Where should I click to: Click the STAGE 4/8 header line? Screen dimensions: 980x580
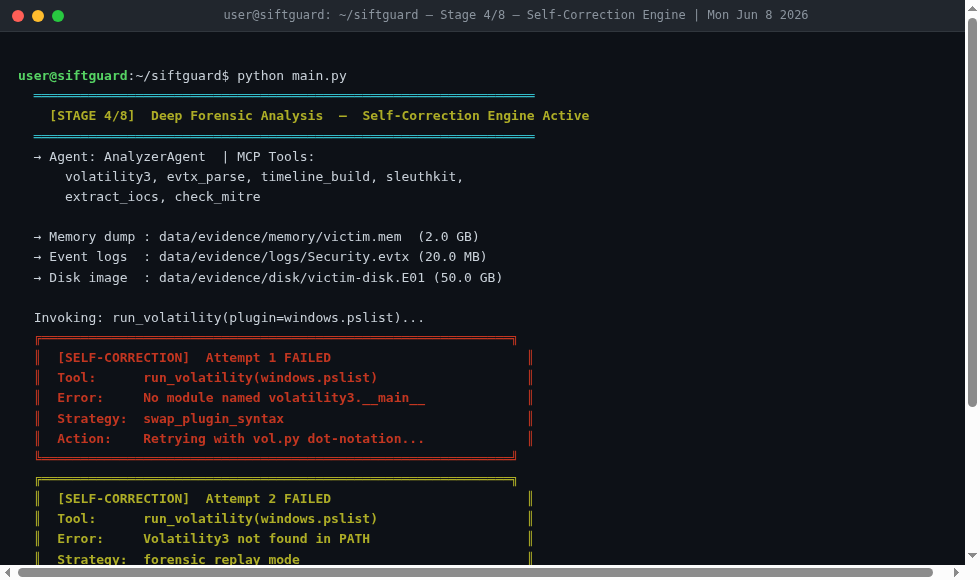tap(319, 116)
